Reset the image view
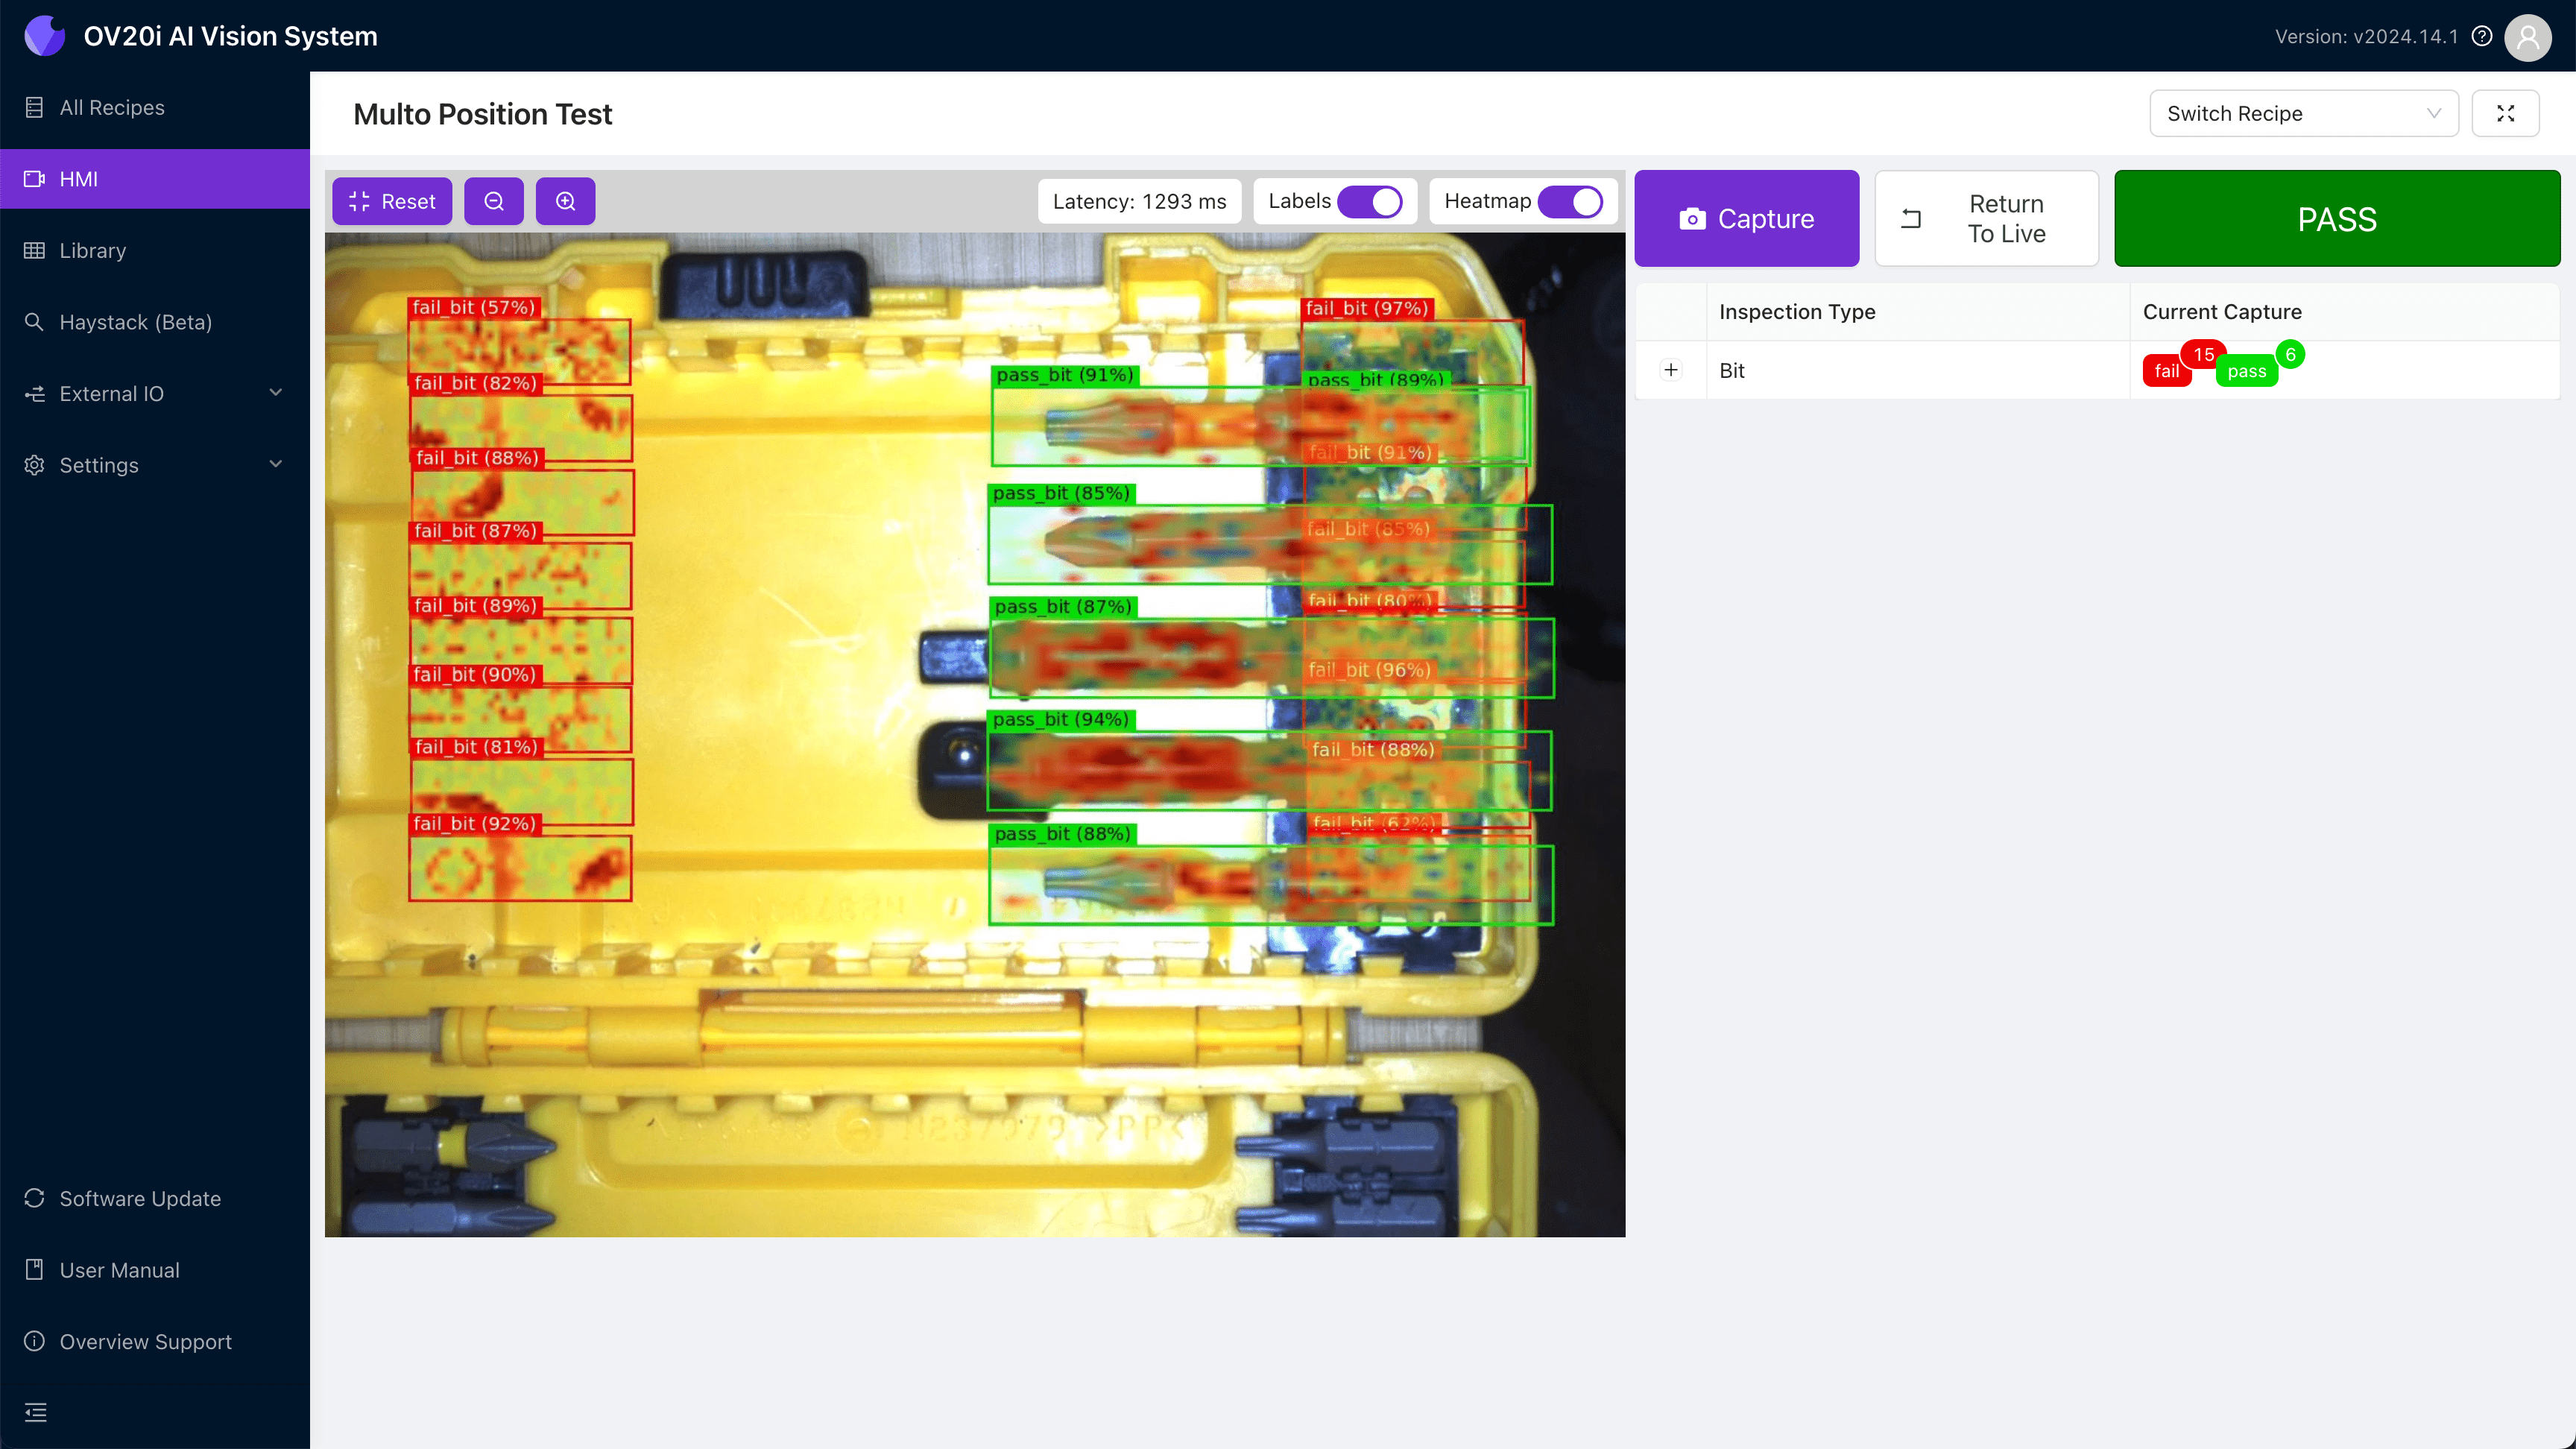 pyautogui.click(x=392, y=201)
